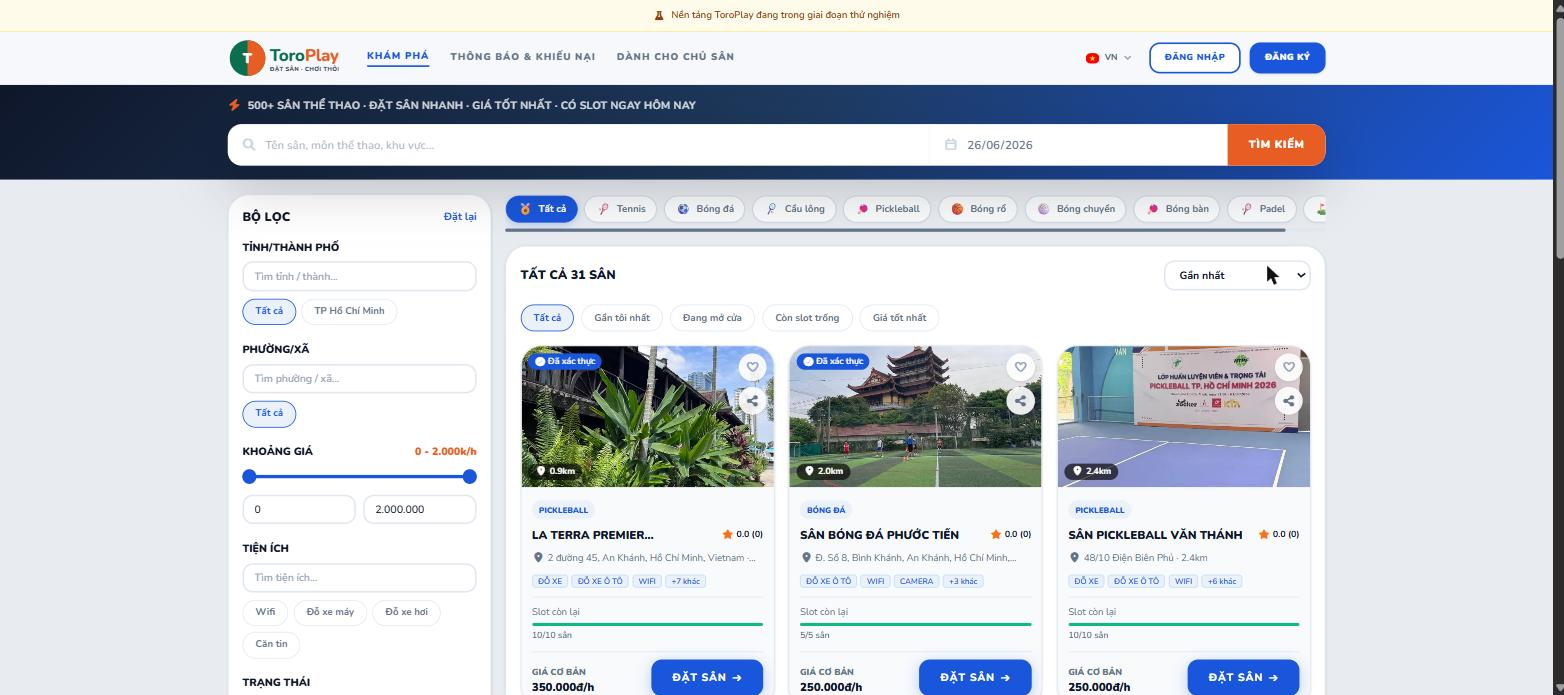Toggle the Đỗ xe máy amenity filter
The height and width of the screenshot is (695, 1564).
330,612
